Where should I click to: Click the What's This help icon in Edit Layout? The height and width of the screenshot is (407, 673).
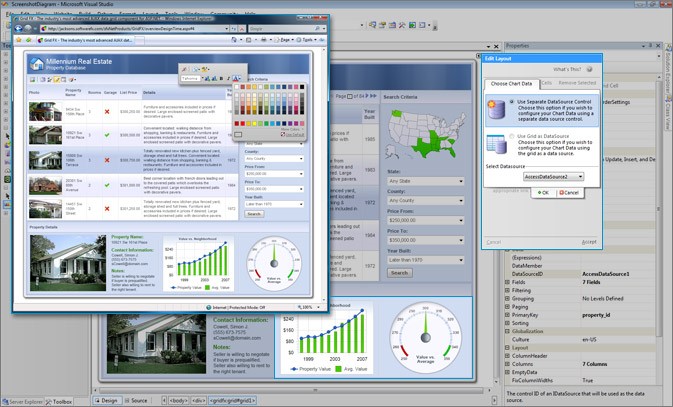589,69
